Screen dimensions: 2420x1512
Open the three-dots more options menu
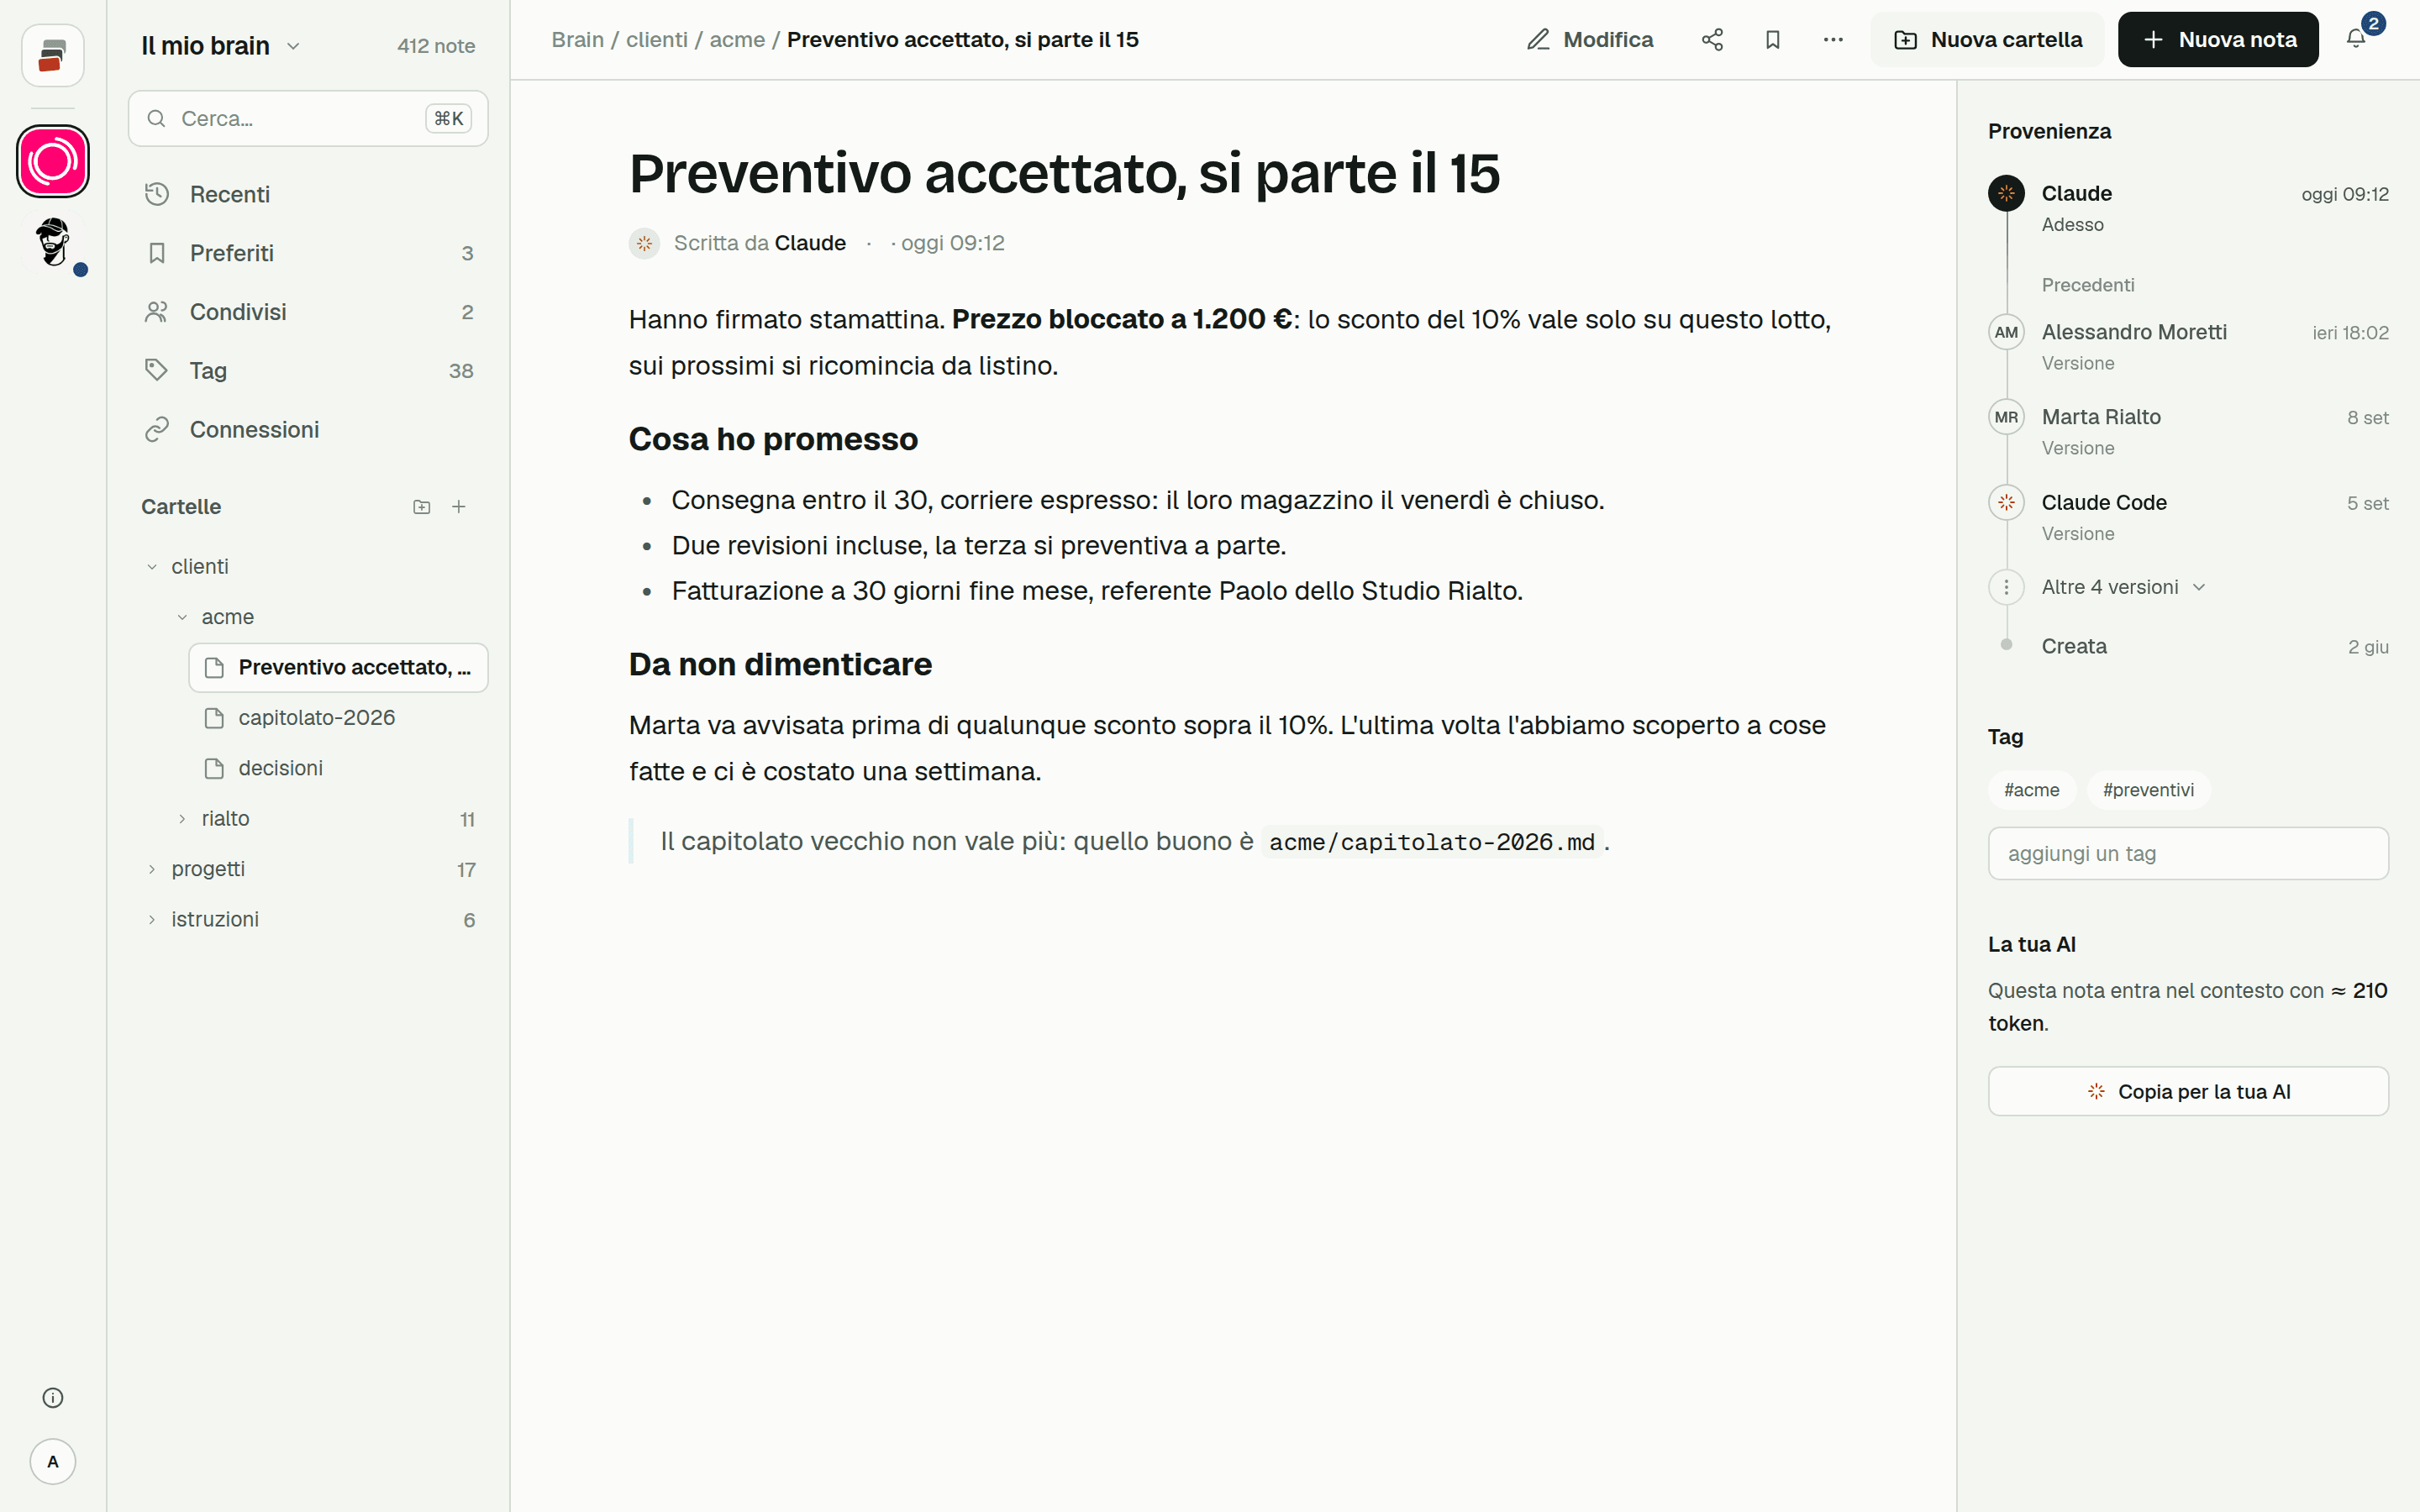pos(1832,40)
